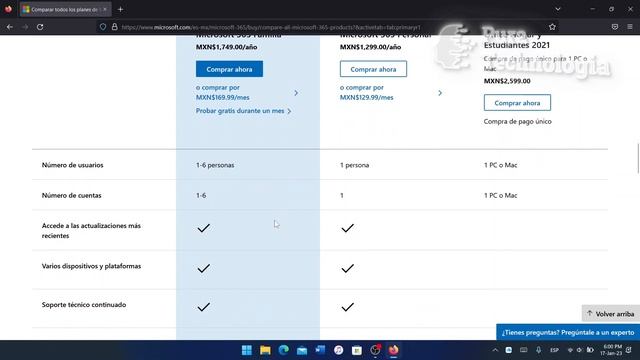Click the MXN$1,299.00/año price text

click(370, 47)
